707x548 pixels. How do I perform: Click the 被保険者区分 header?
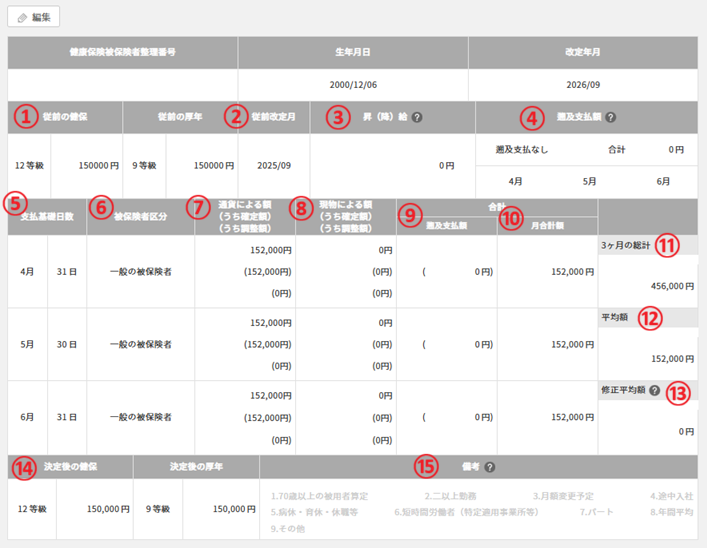coord(140,216)
